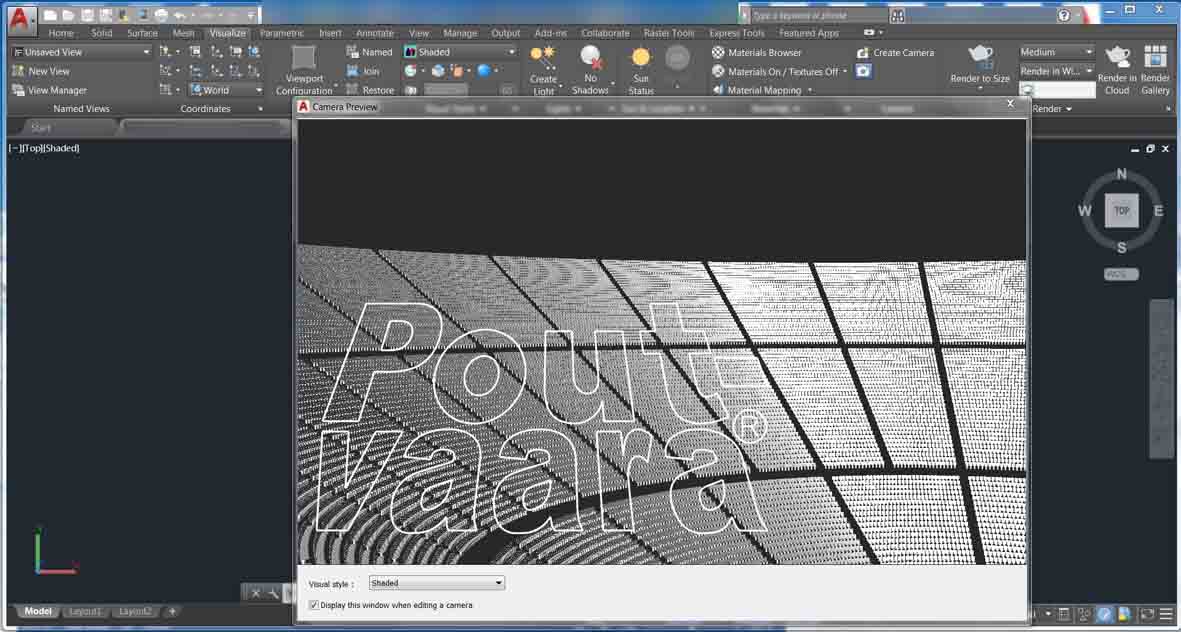Open the World coordinate system dropdown
The height and width of the screenshot is (632, 1181).
[x=226, y=90]
